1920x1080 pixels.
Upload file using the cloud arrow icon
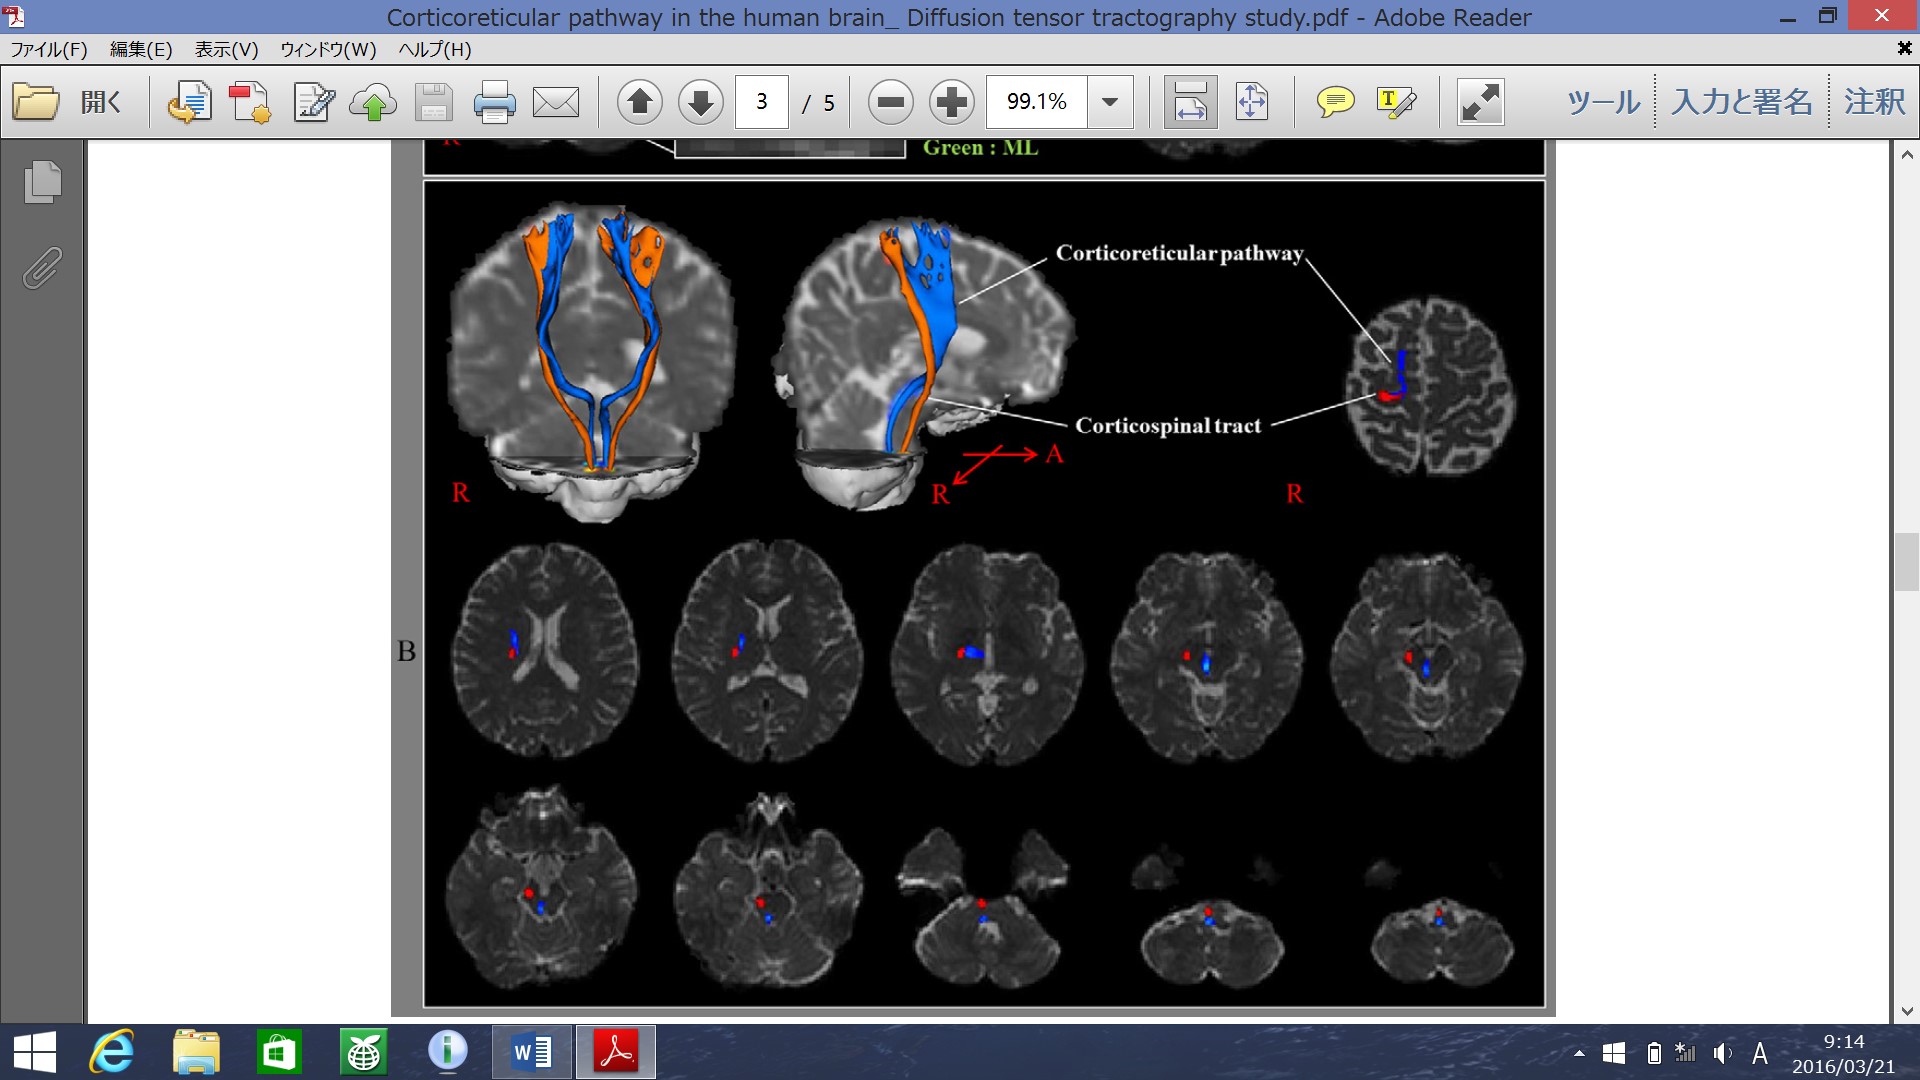tap(373, 102)
